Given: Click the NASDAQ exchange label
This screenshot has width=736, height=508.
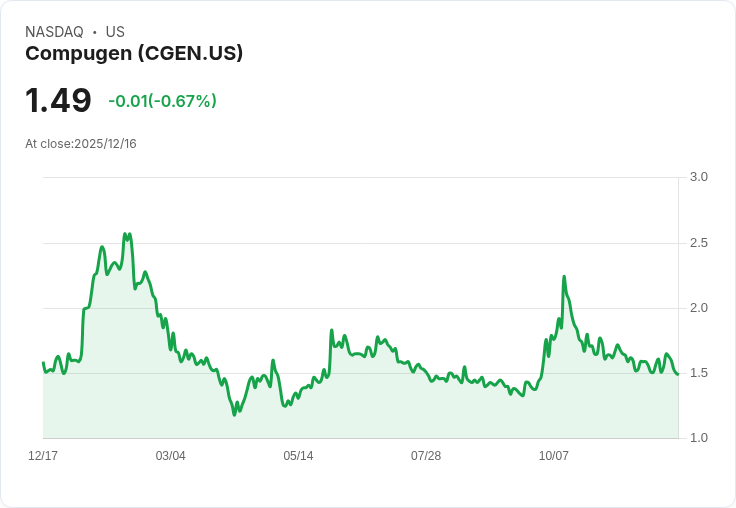Looking at the screenshot, I should pyautogui.click(x=54, y=32).
